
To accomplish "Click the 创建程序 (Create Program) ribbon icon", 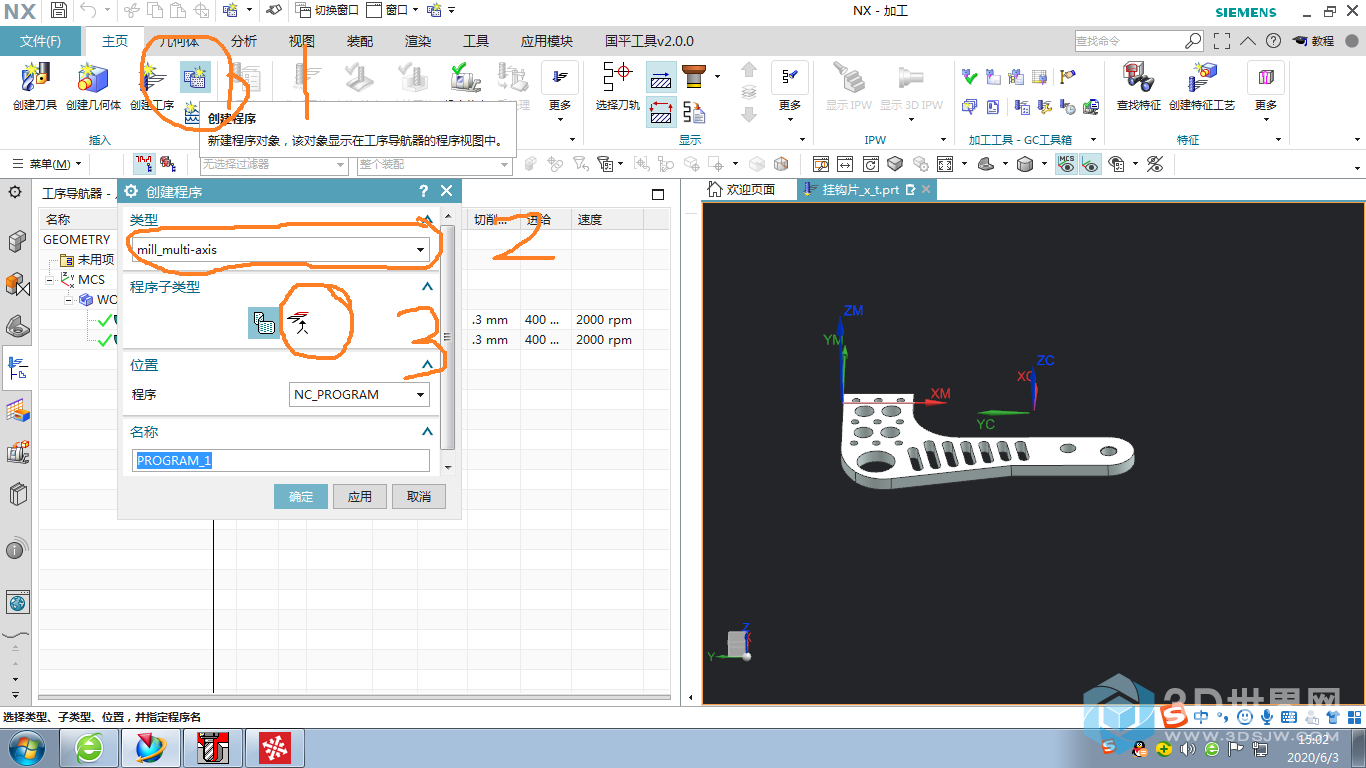I will pyautogui.click(x=195, y=78).
